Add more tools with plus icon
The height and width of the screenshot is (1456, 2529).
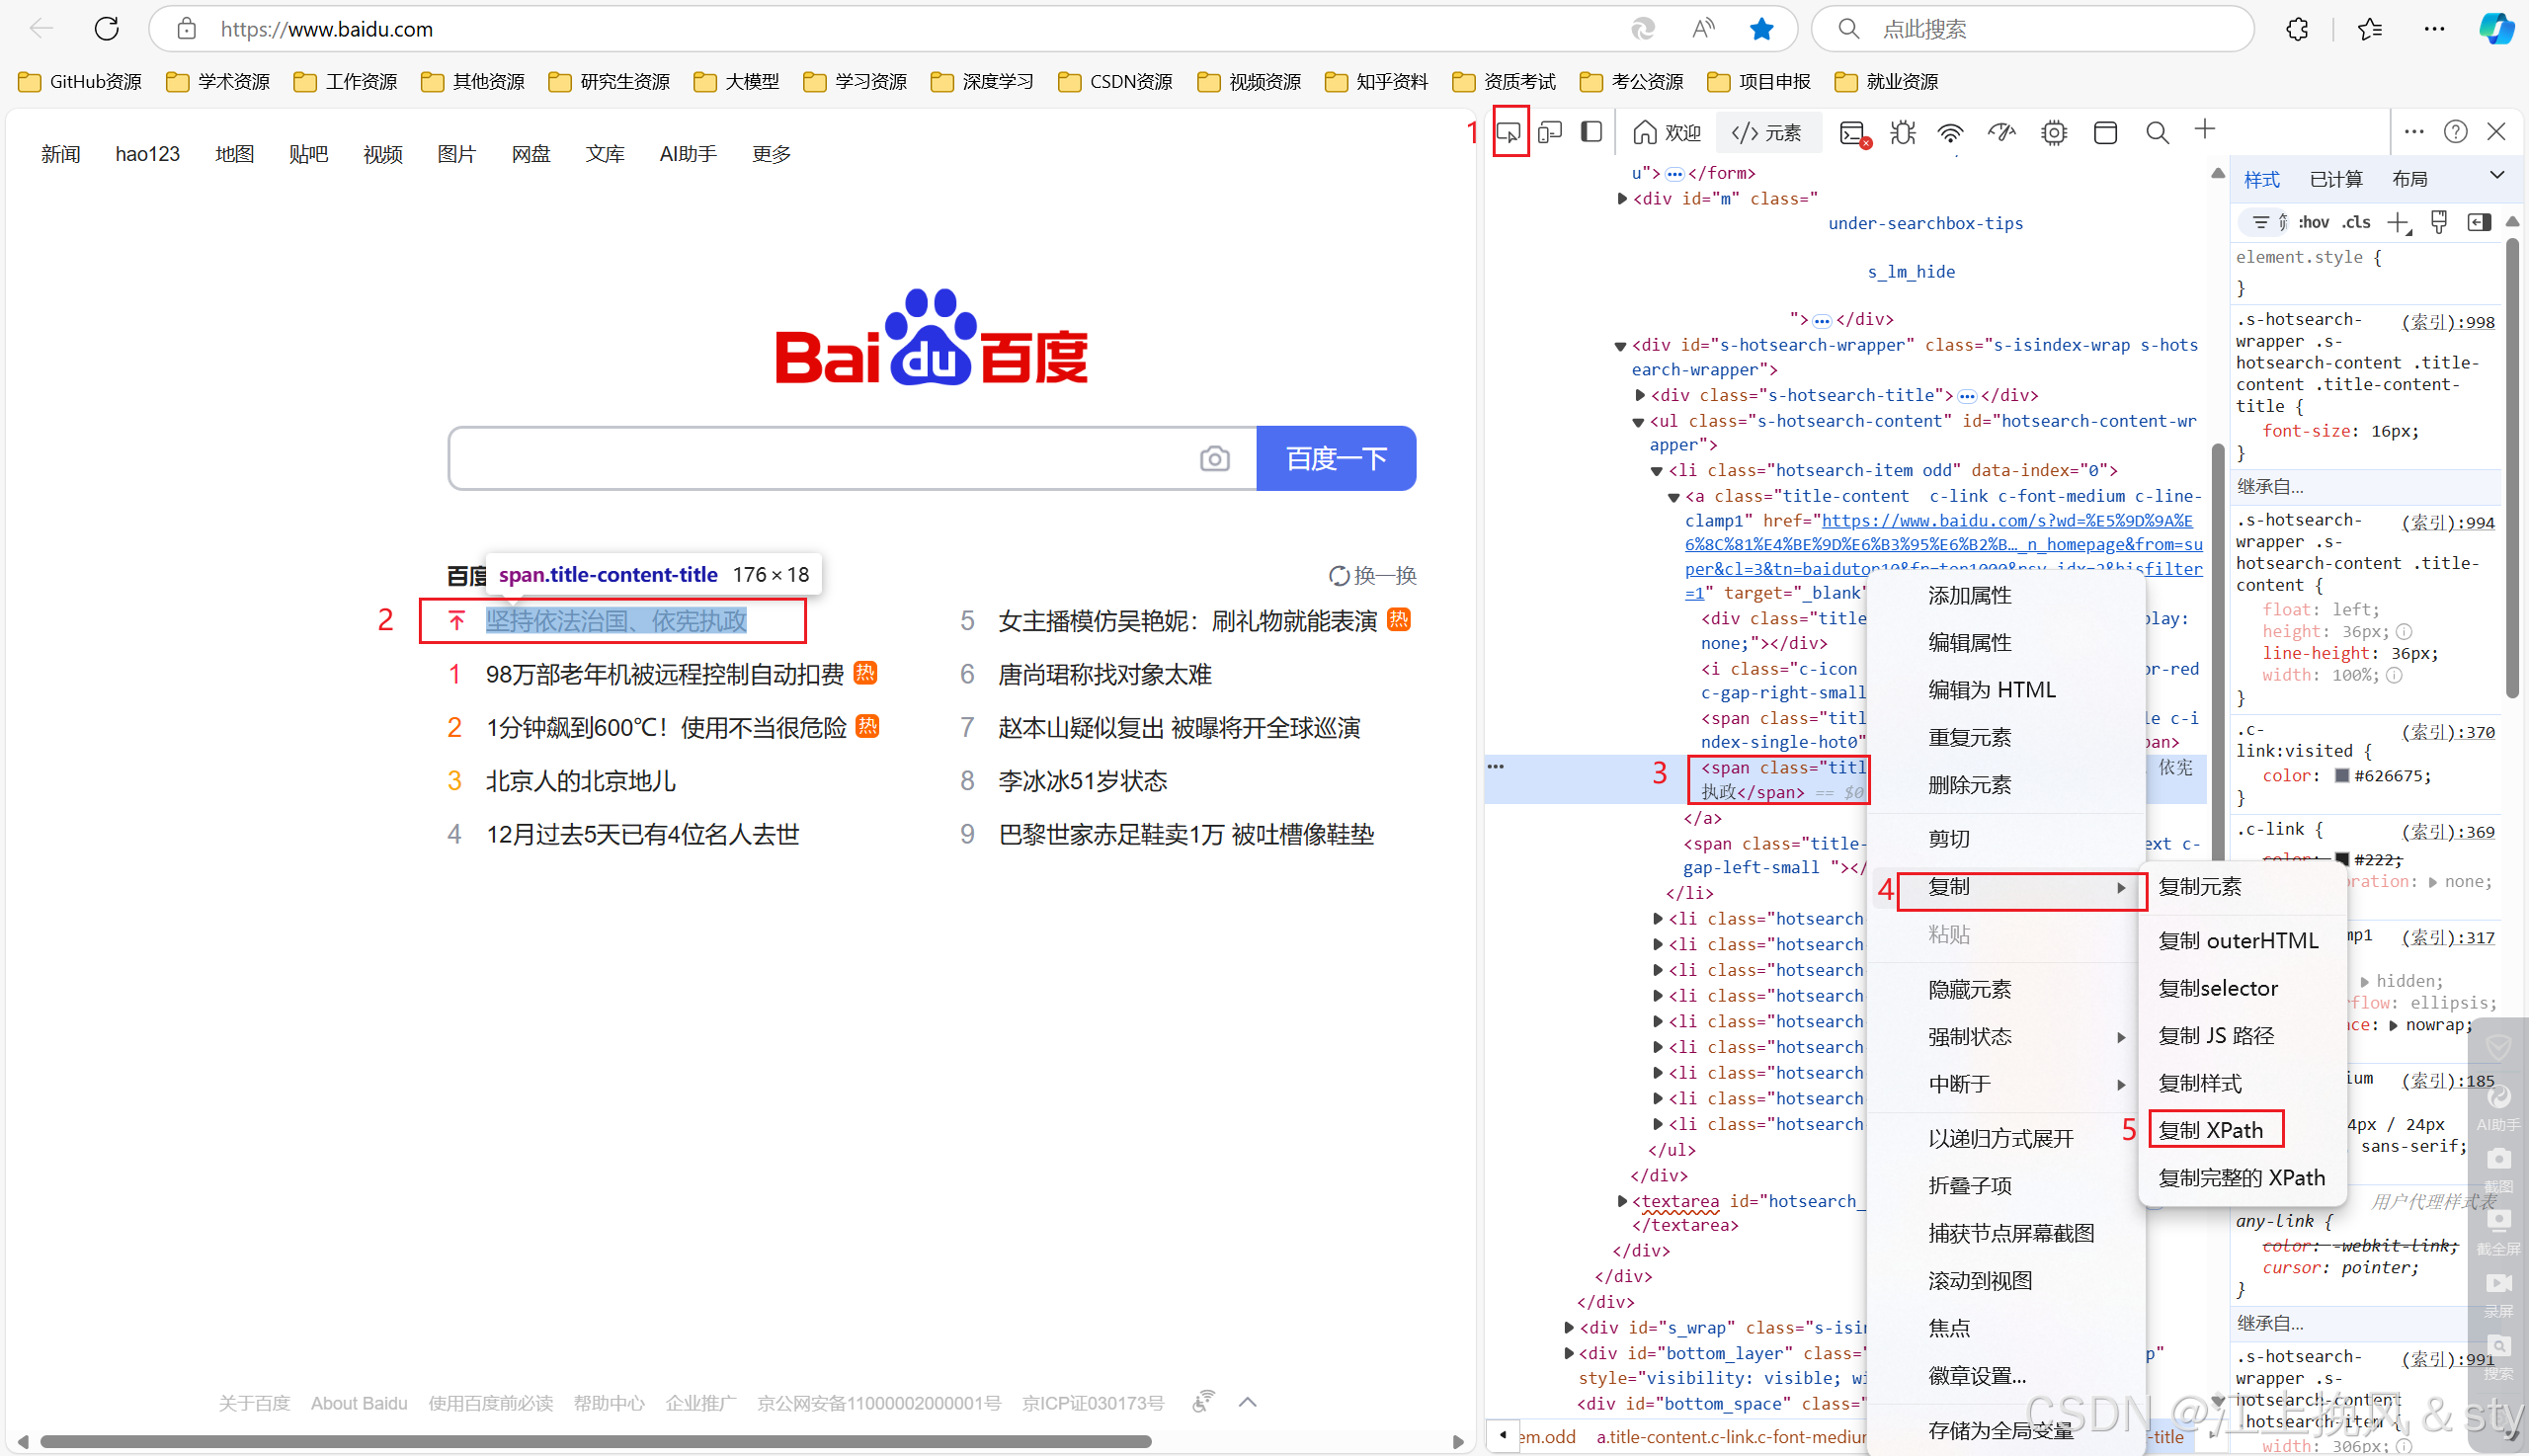click(2205, 130)
